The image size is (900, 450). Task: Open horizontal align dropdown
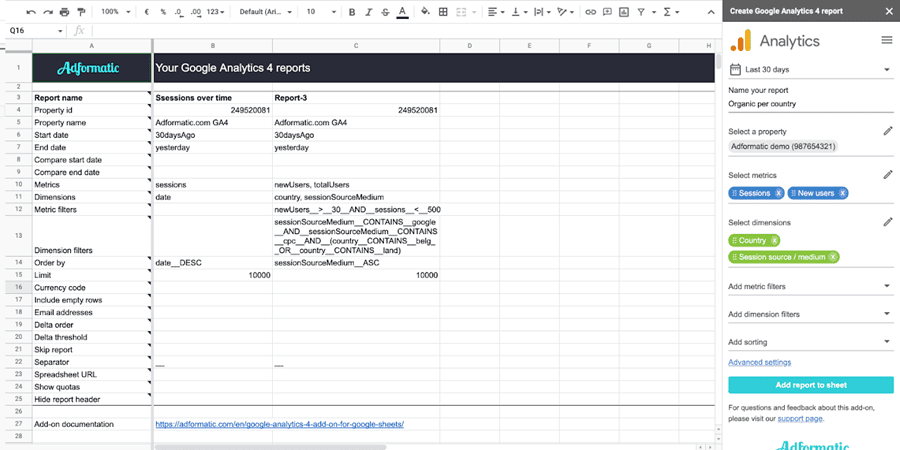pos(496,11)
